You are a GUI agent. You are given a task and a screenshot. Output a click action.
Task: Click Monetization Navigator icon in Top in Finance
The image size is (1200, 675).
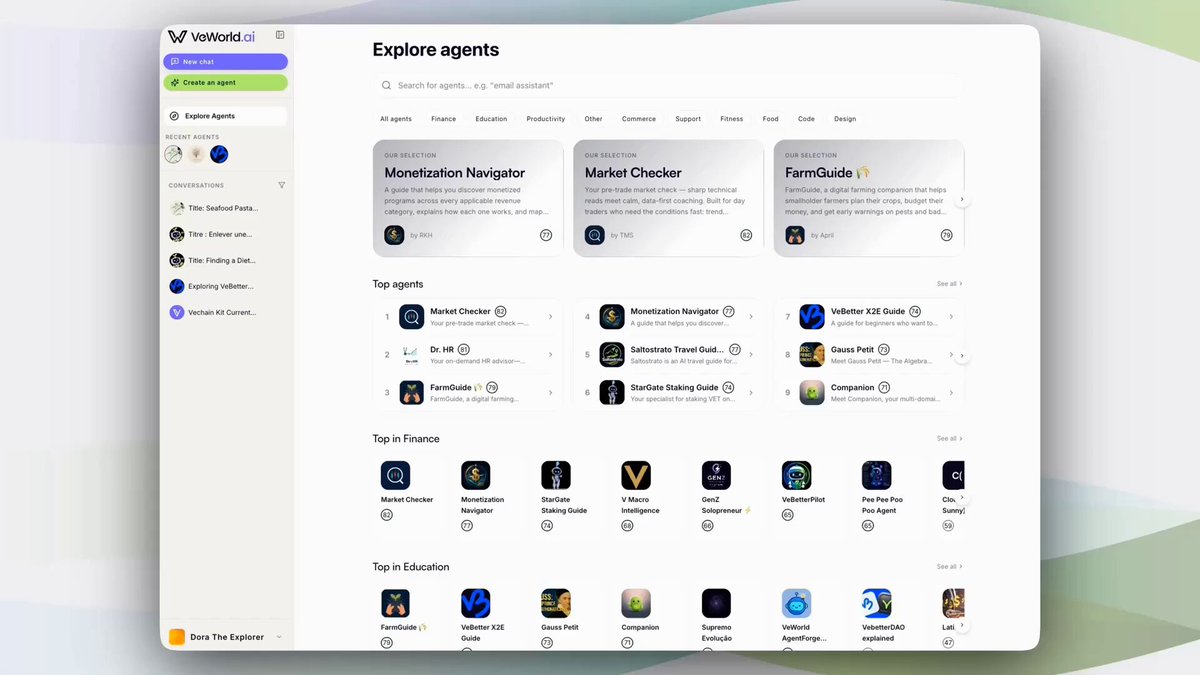[x=475, y=475]
